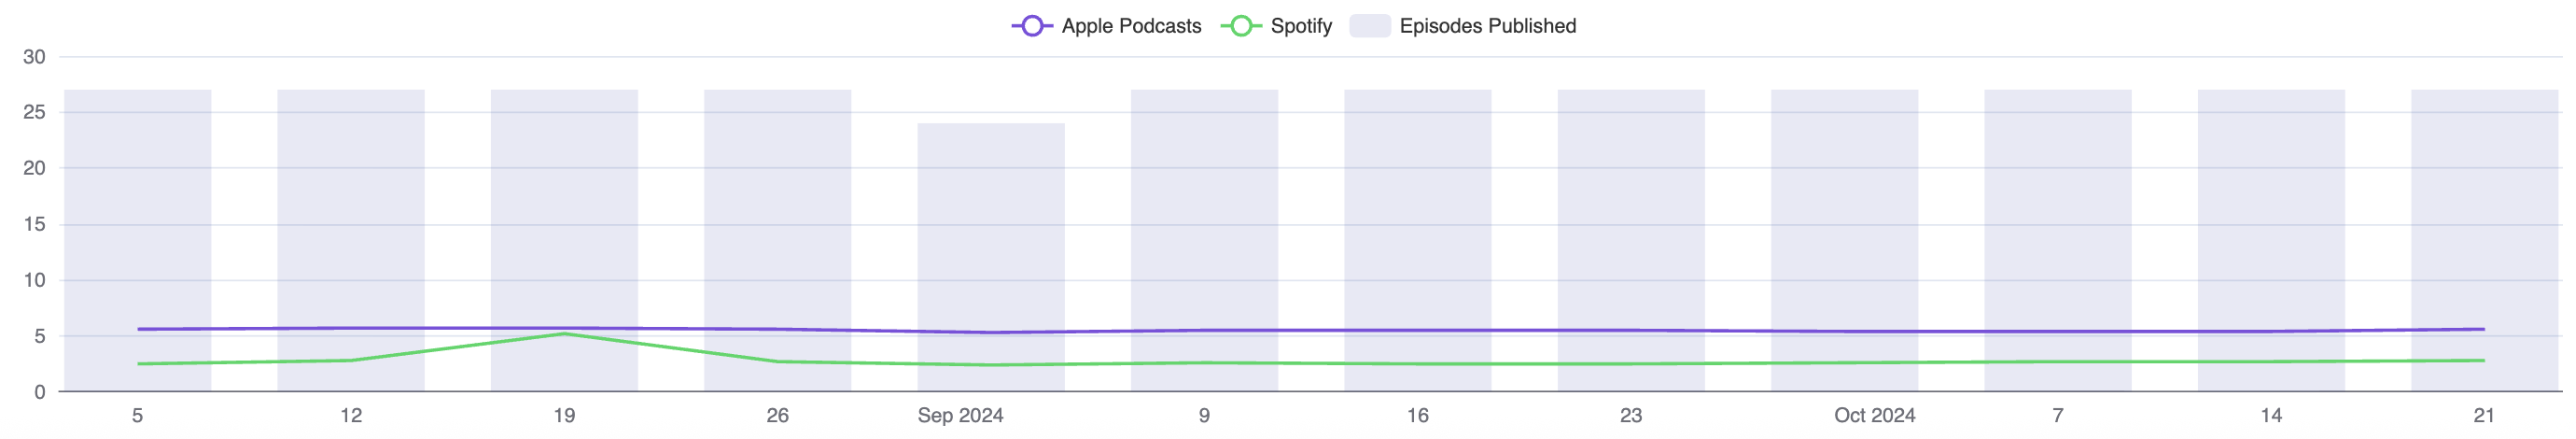Click the Apple Podcasts purple legend marker
This screenshot has height=439, width=2576.
click(1031, 26)
